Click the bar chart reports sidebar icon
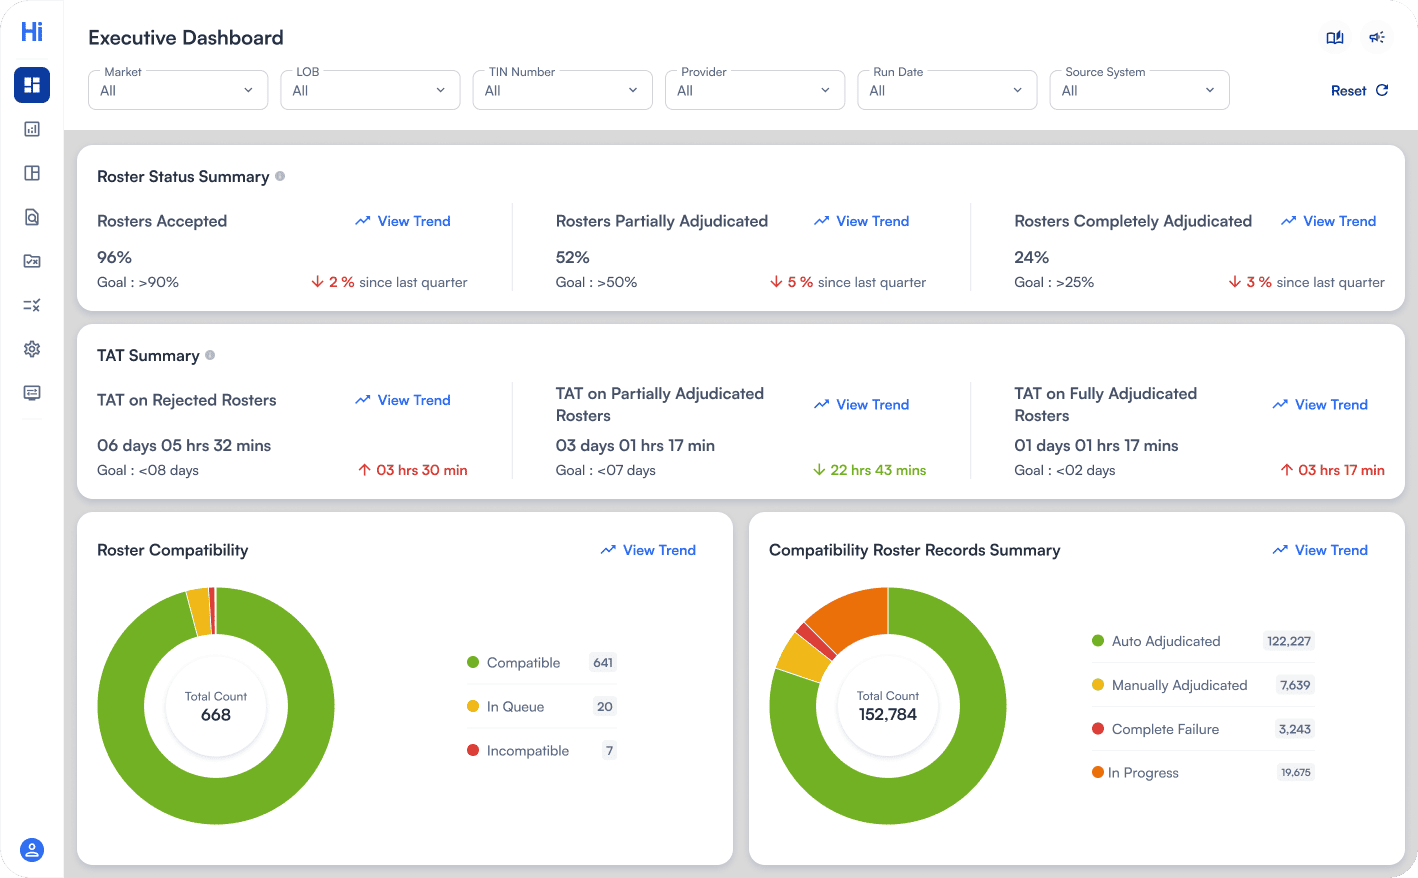The height and width of the screenshot is (878, 1418). (x=32, y=129)
